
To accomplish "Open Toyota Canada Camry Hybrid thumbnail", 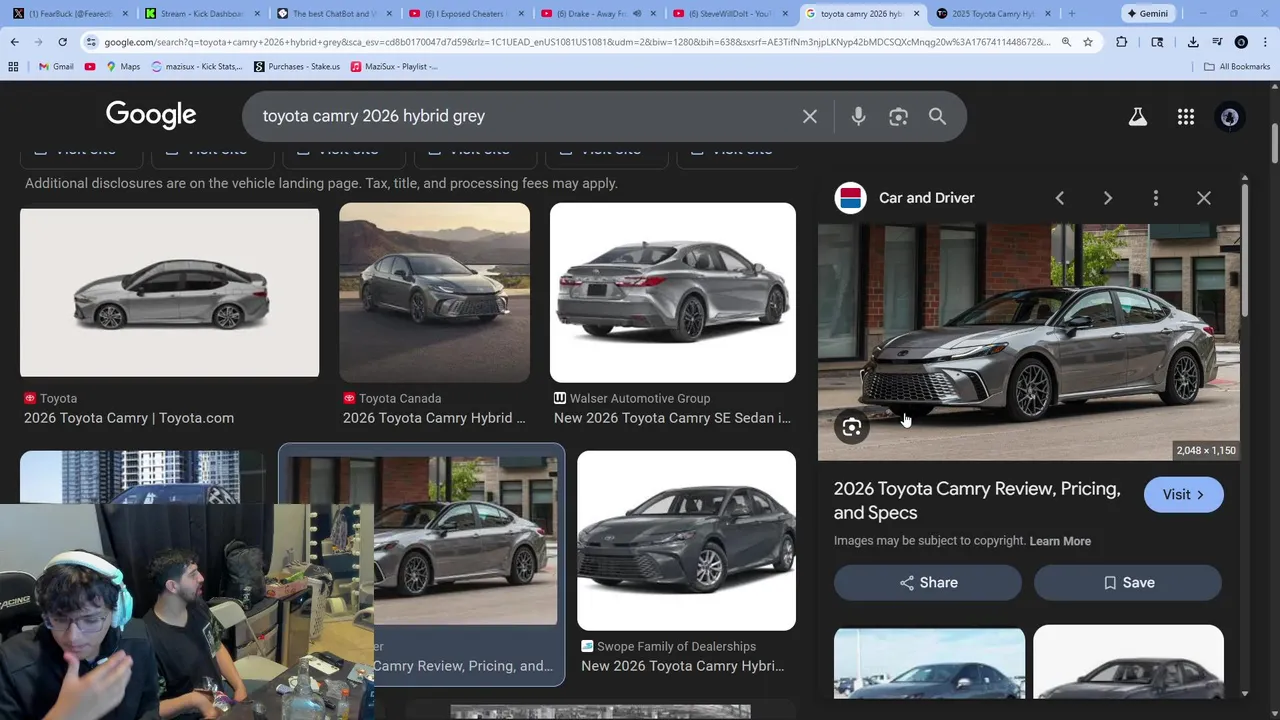I will click(434, 292).
